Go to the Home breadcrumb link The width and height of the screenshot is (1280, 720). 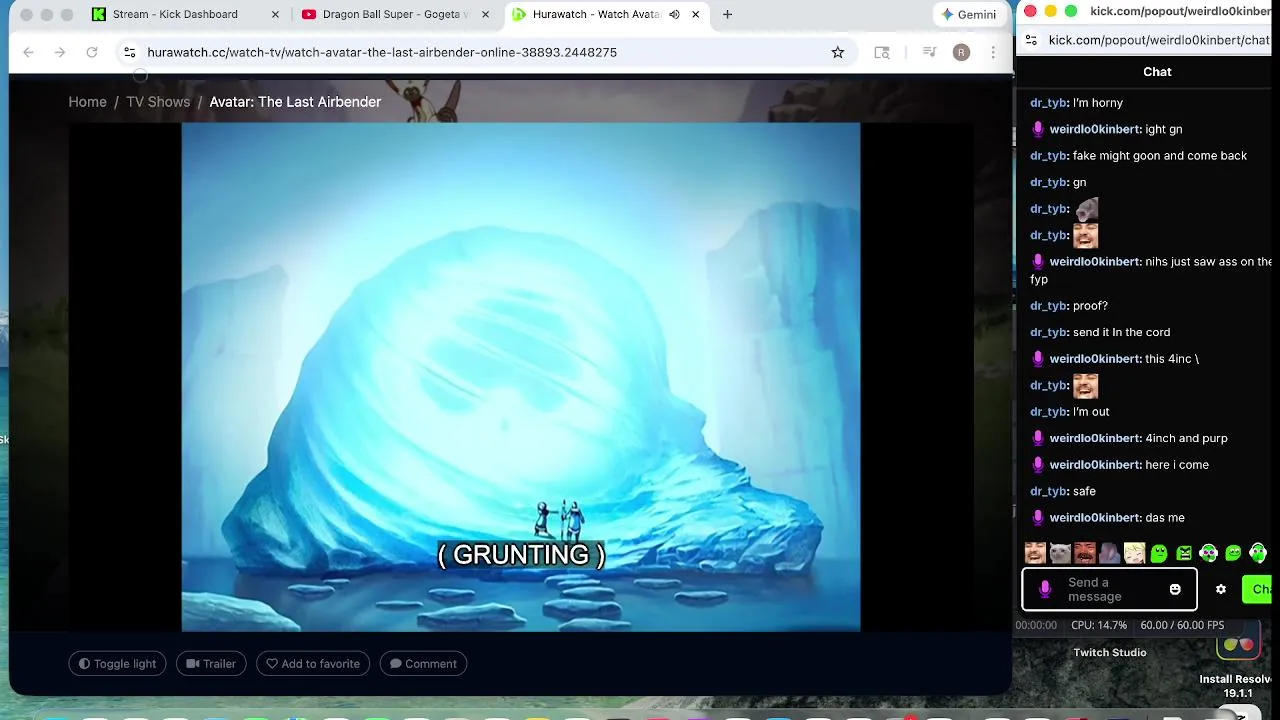pyautogui.click(x=87, y=102)
